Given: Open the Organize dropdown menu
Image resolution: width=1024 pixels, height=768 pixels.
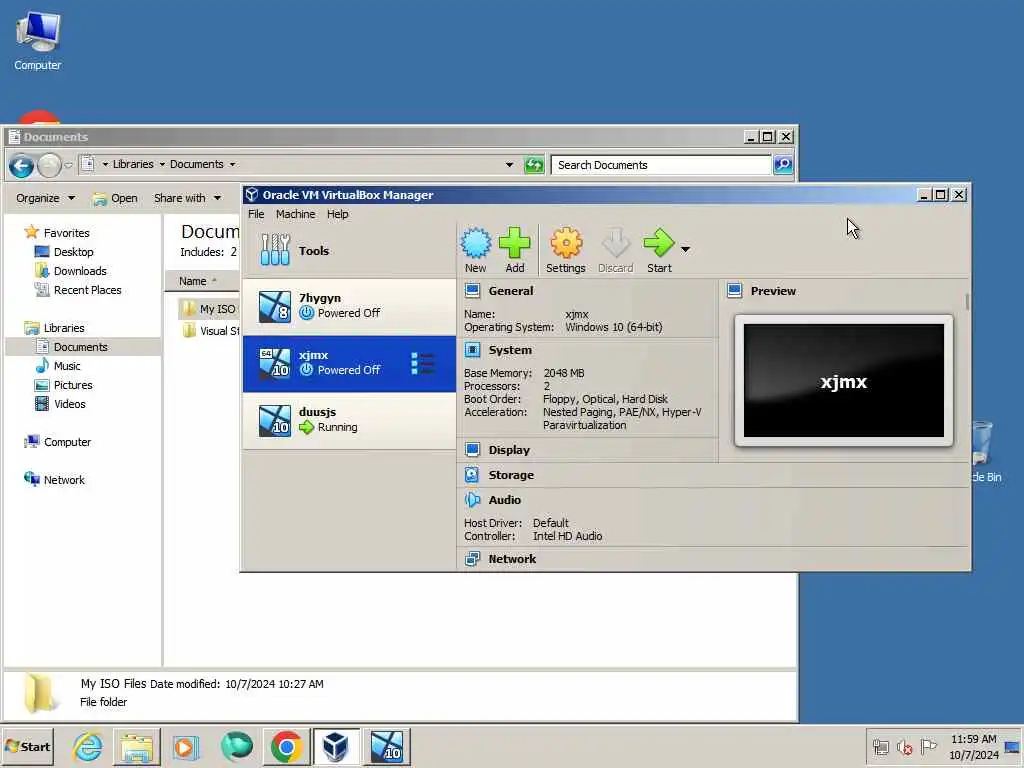Looking at the screenshot, I should (46, 198).
